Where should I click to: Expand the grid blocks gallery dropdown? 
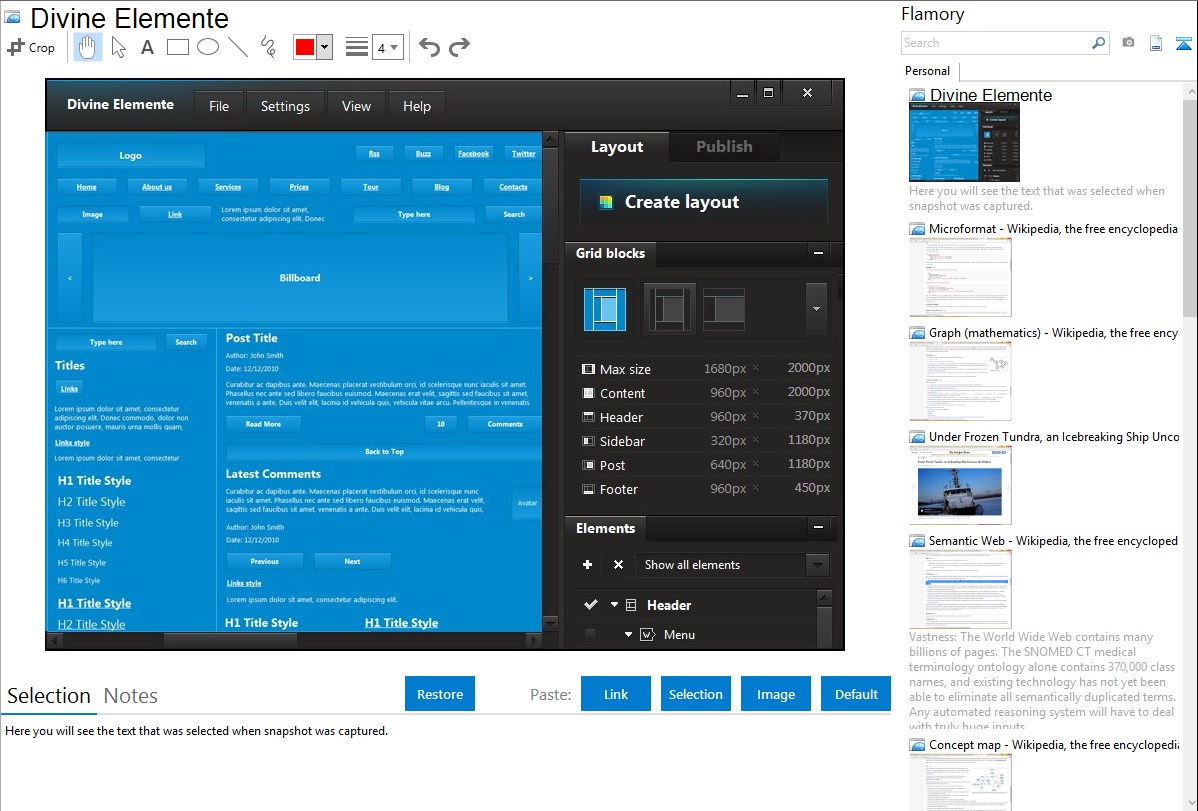click(816, 309)
